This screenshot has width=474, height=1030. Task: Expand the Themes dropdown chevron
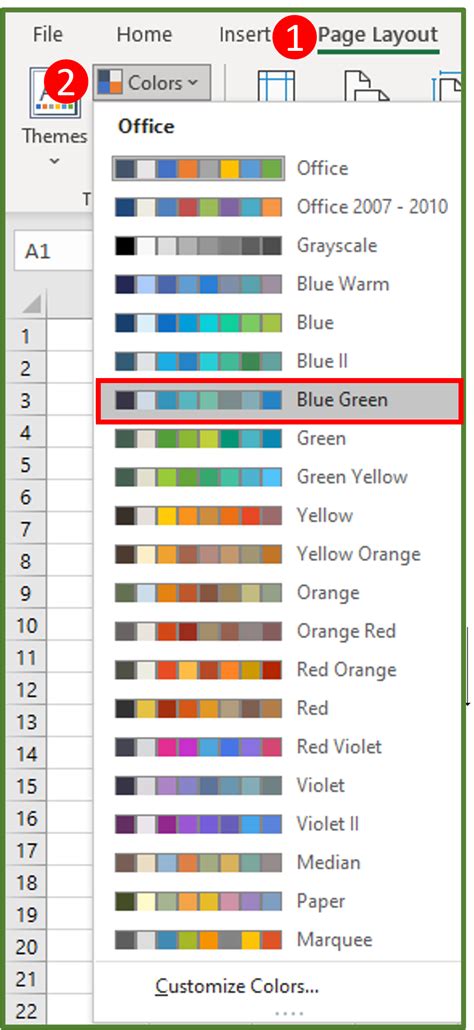(x=54, y=160)
